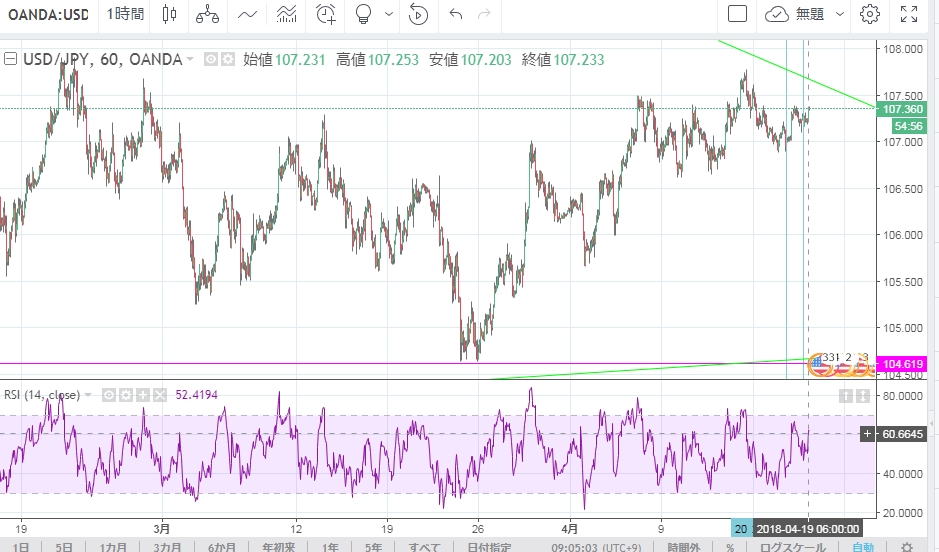Viewport: 939px width, 552px height.
Task: Open timezone menu 09:05:03 (UTC+9)
Action: (596, 547)
